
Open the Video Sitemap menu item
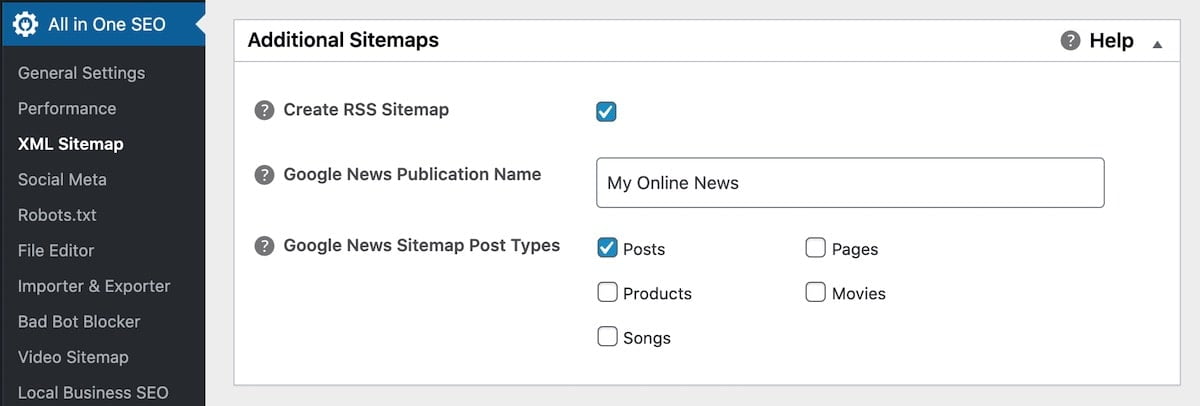(73, 357)
